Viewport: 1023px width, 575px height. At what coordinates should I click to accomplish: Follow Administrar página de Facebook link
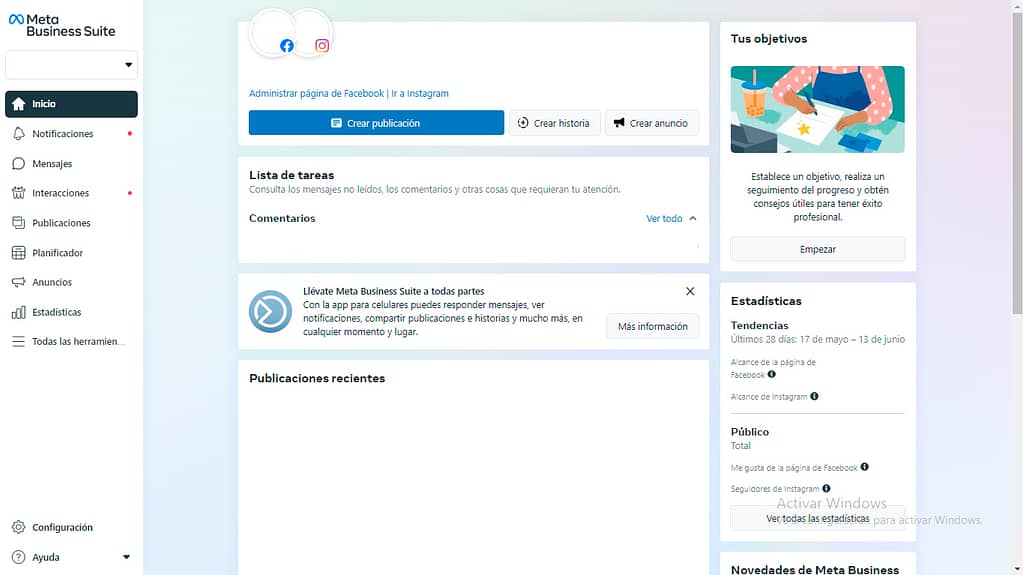(316, 93)
